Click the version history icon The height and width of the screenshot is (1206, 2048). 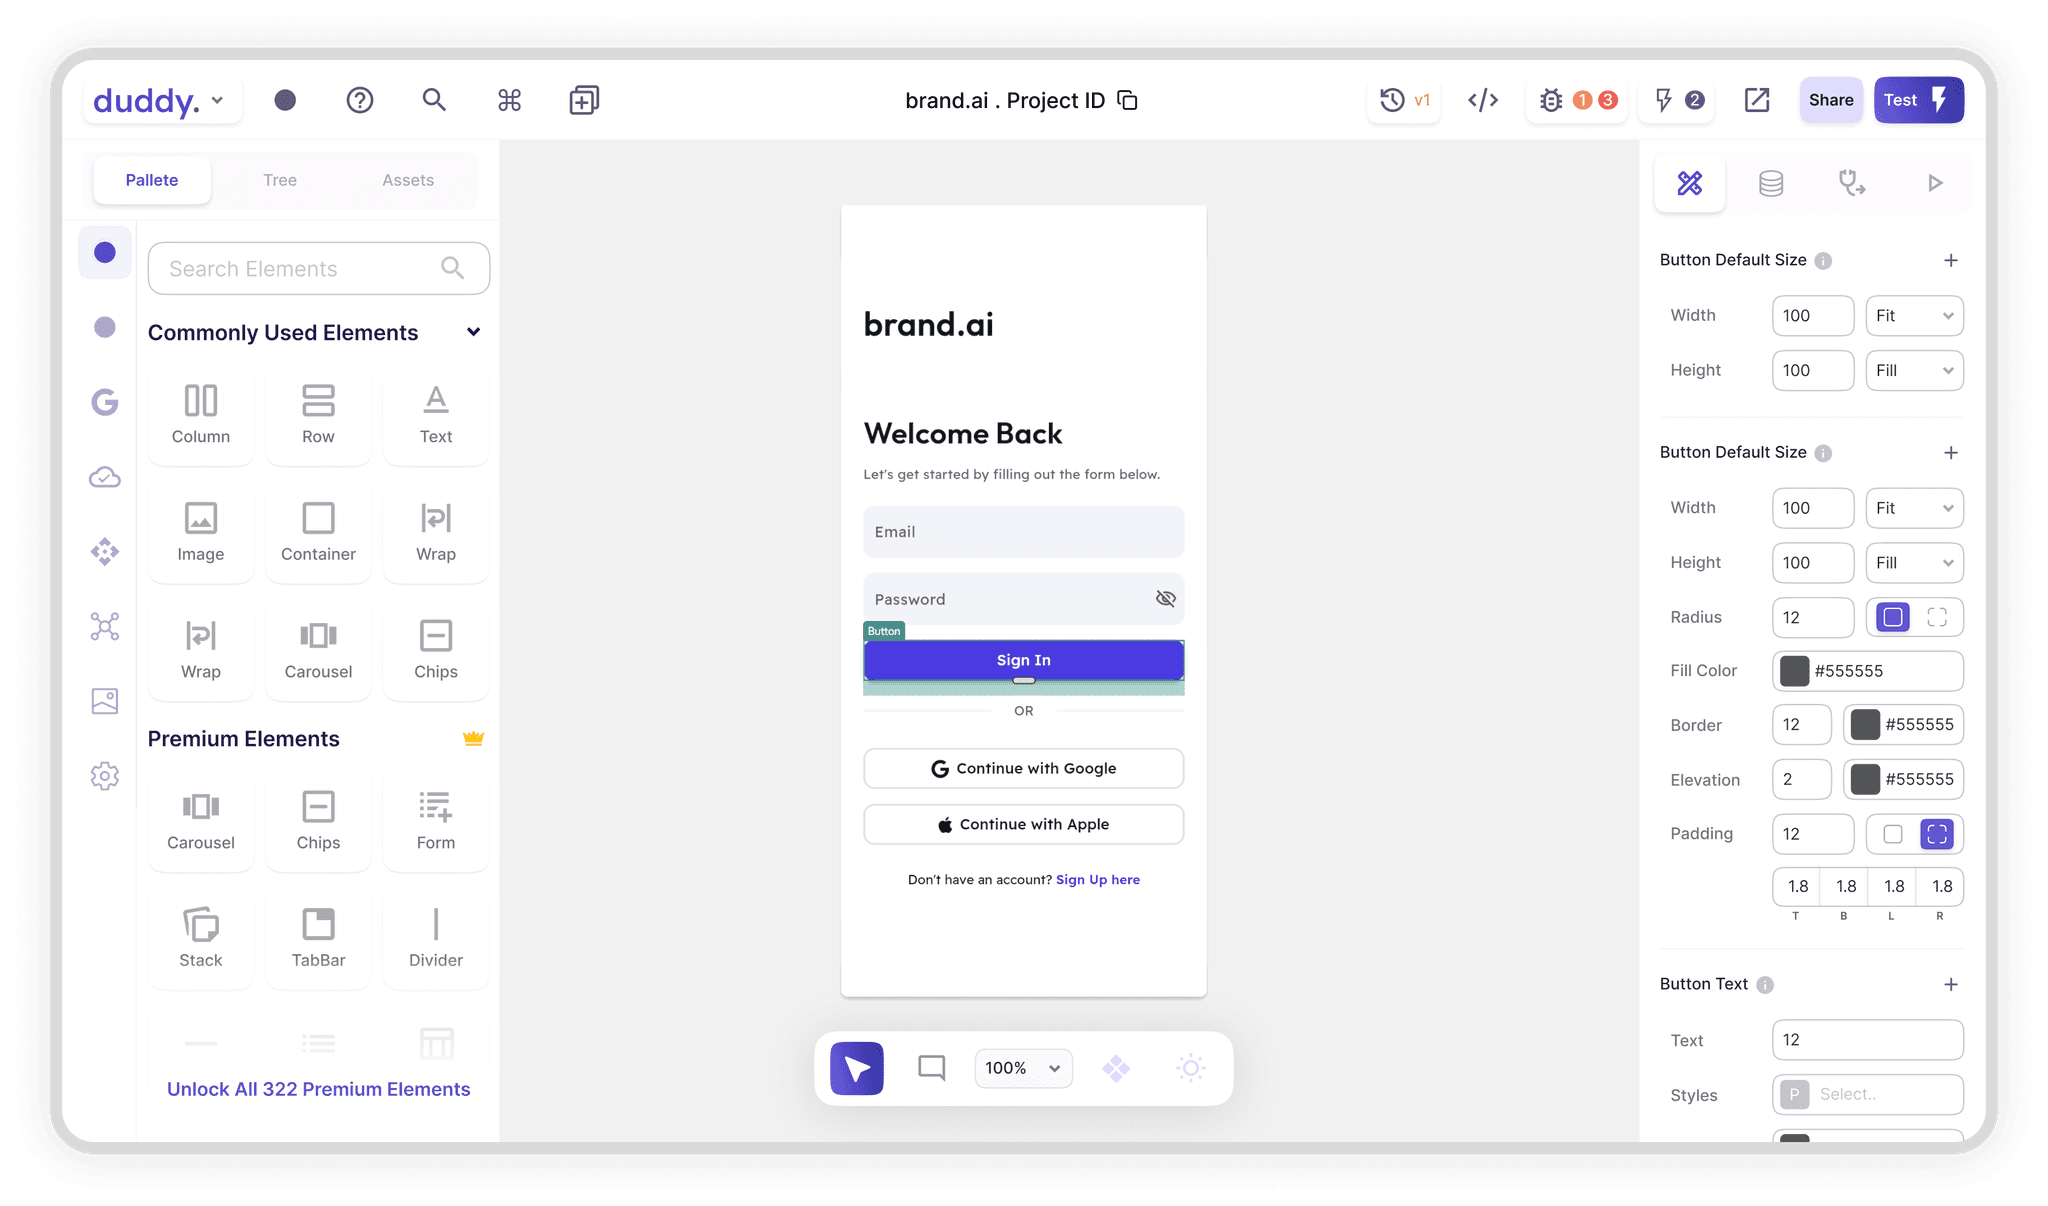pyautogui.click(x=1391, y=100)
